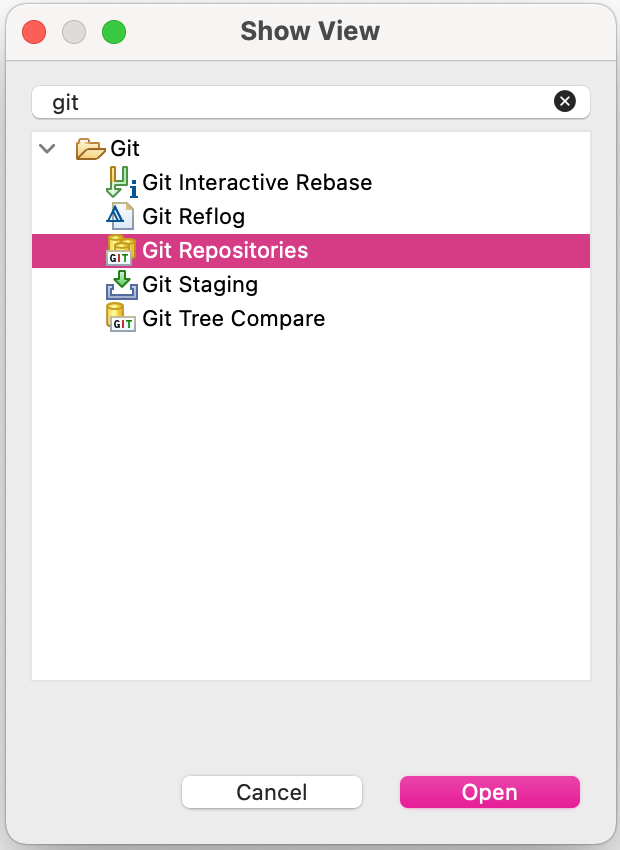Image resolution: width=620 pixels, height=850 pixels.
Task: Click the Git Reflog icon
Action: pyautogui.click(x=120, y=216)
